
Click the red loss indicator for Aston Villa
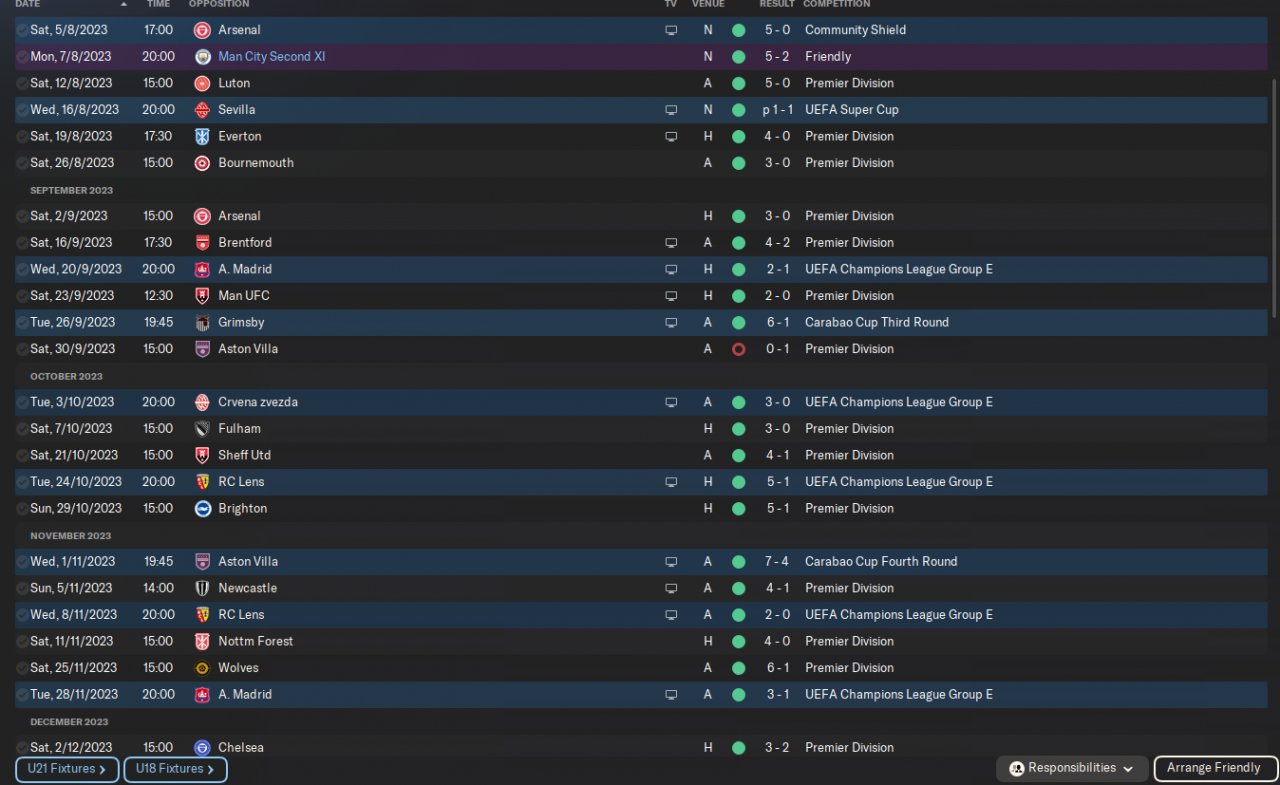(738, 349)
